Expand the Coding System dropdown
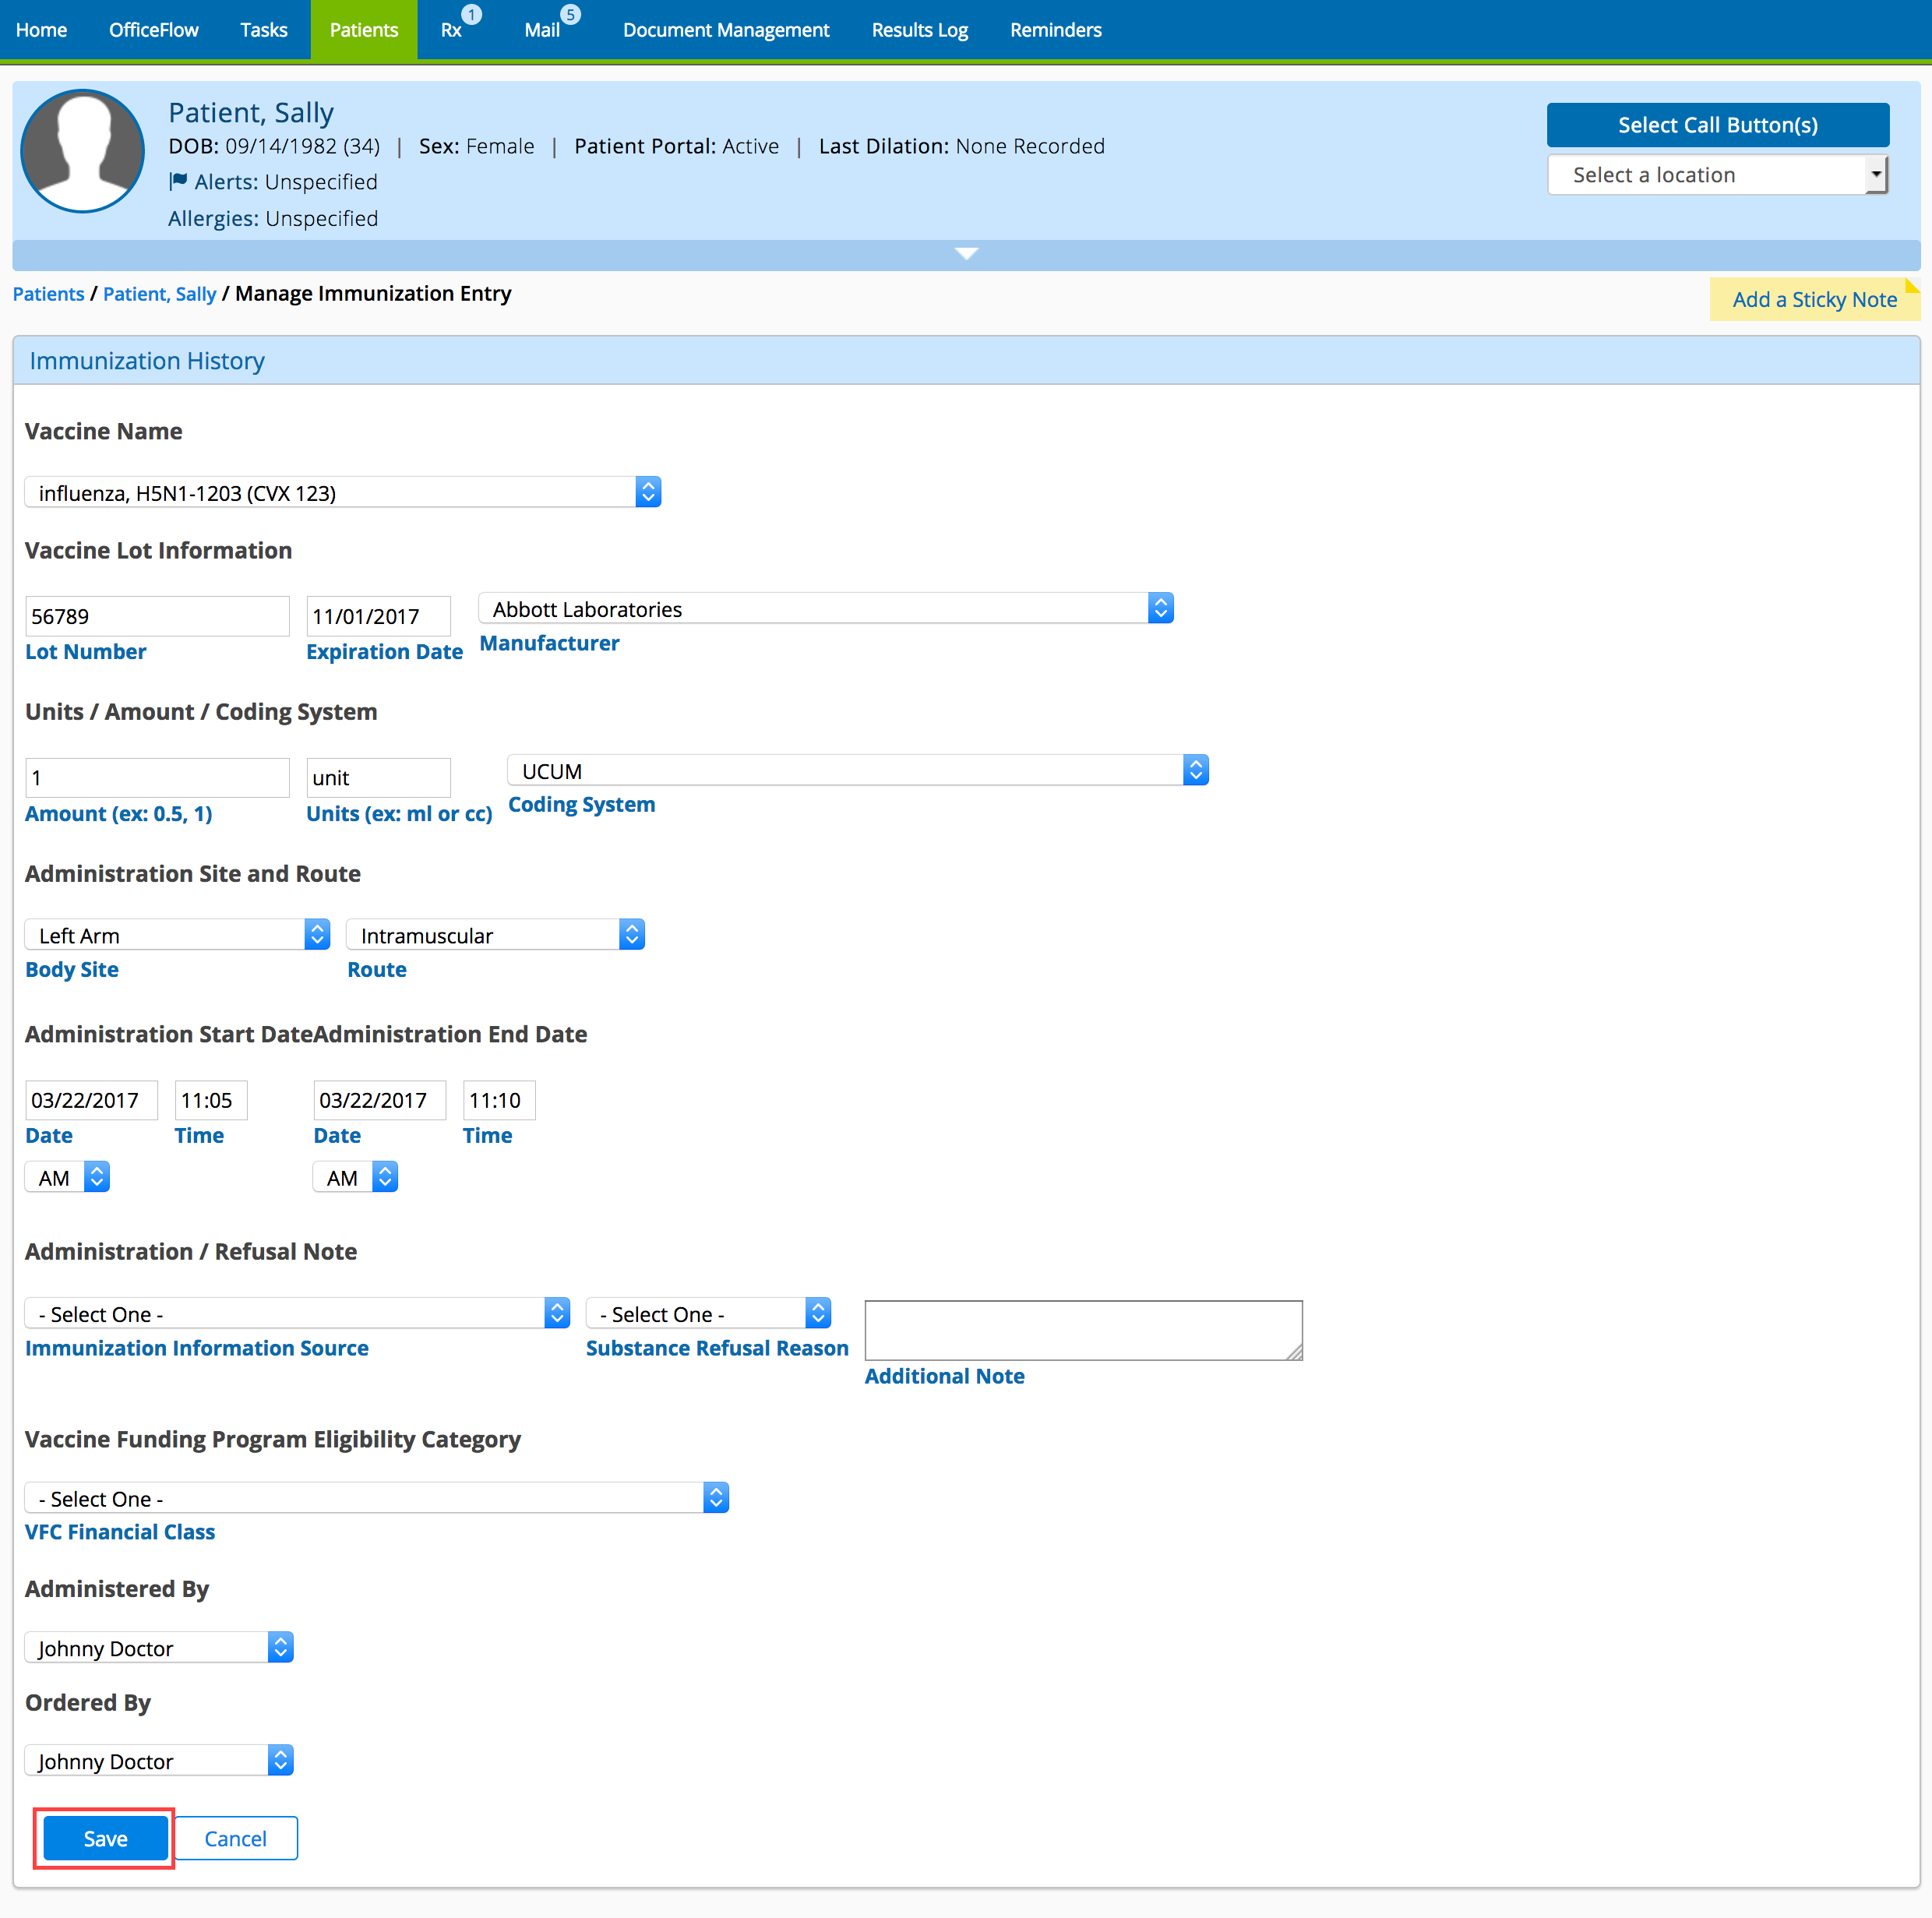 pyautogui.click(x=1194, y=771)
